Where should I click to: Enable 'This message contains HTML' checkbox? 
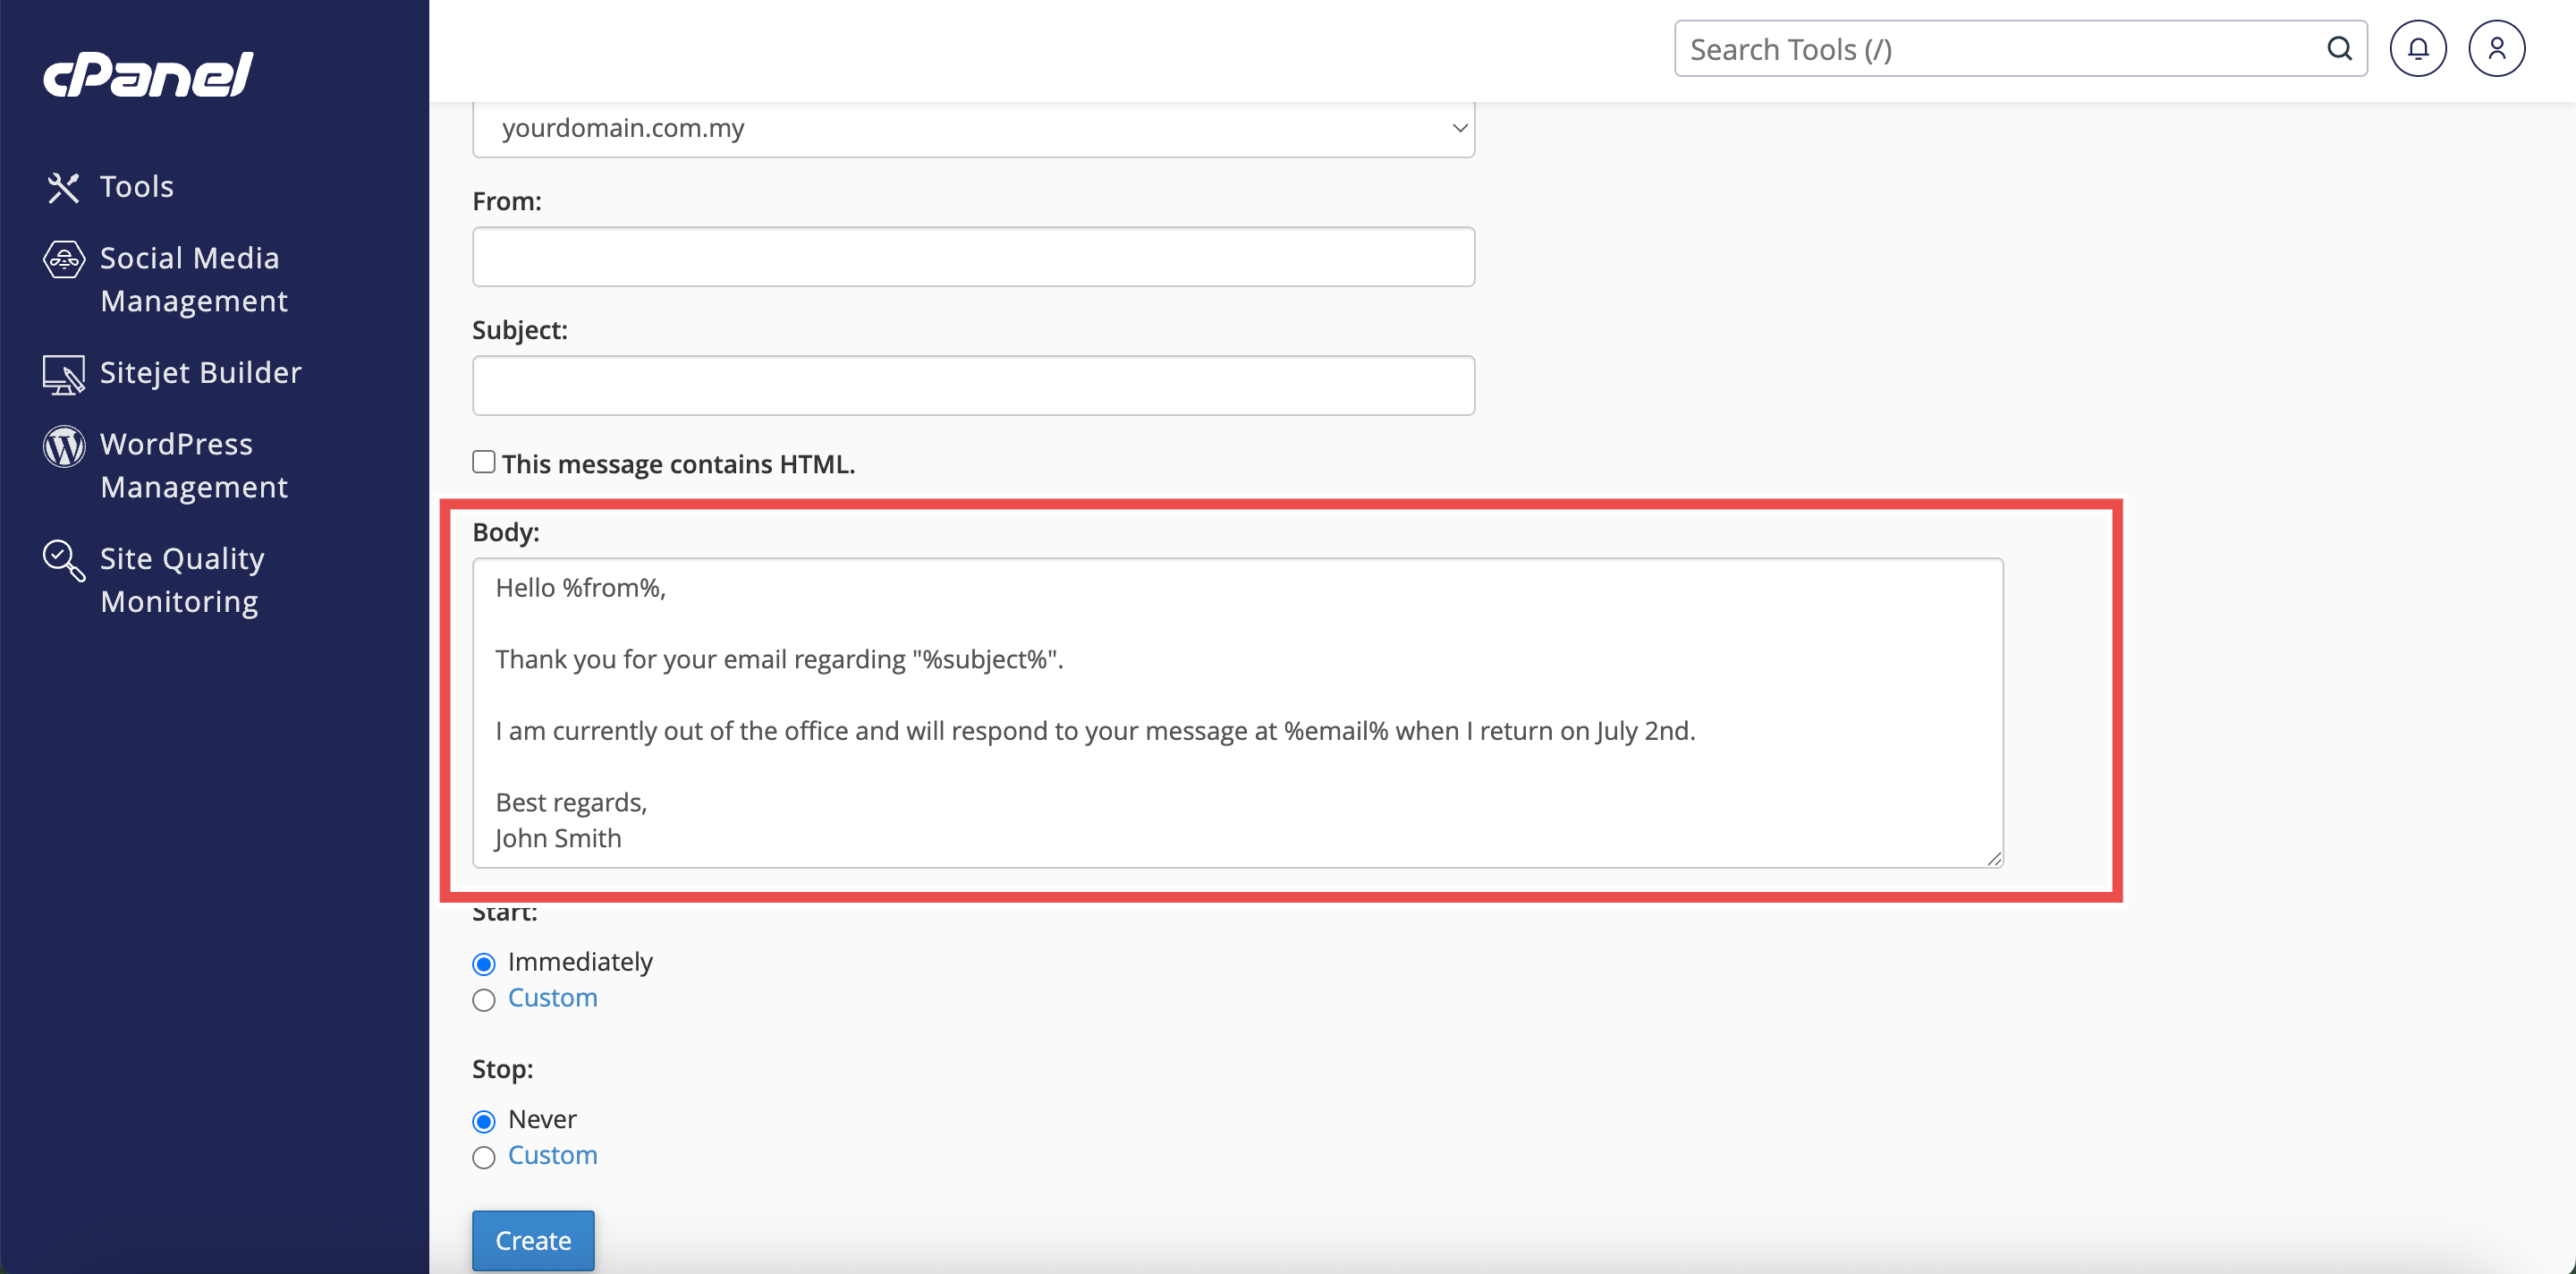[484, 462]
